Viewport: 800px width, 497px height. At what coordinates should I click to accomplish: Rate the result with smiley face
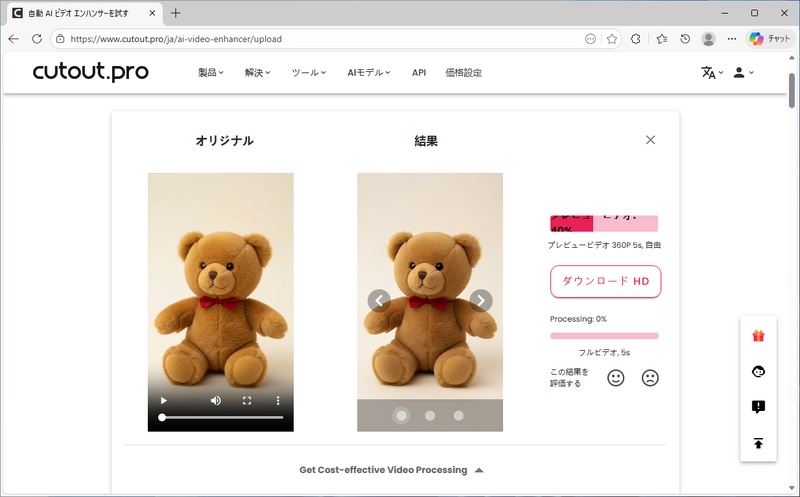(x=616, y=378)
